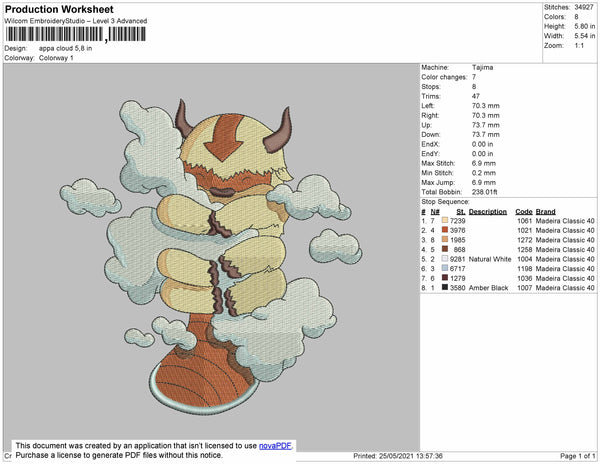The height and width of the screenshot is (464, 600).
Task: Click the min stitch value '0.2 mm'
Action: pos(484,173)
